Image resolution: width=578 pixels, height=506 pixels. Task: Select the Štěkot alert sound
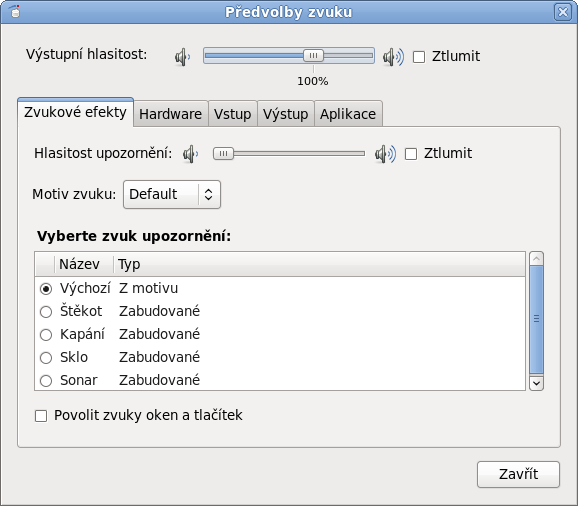pos(46,312)
